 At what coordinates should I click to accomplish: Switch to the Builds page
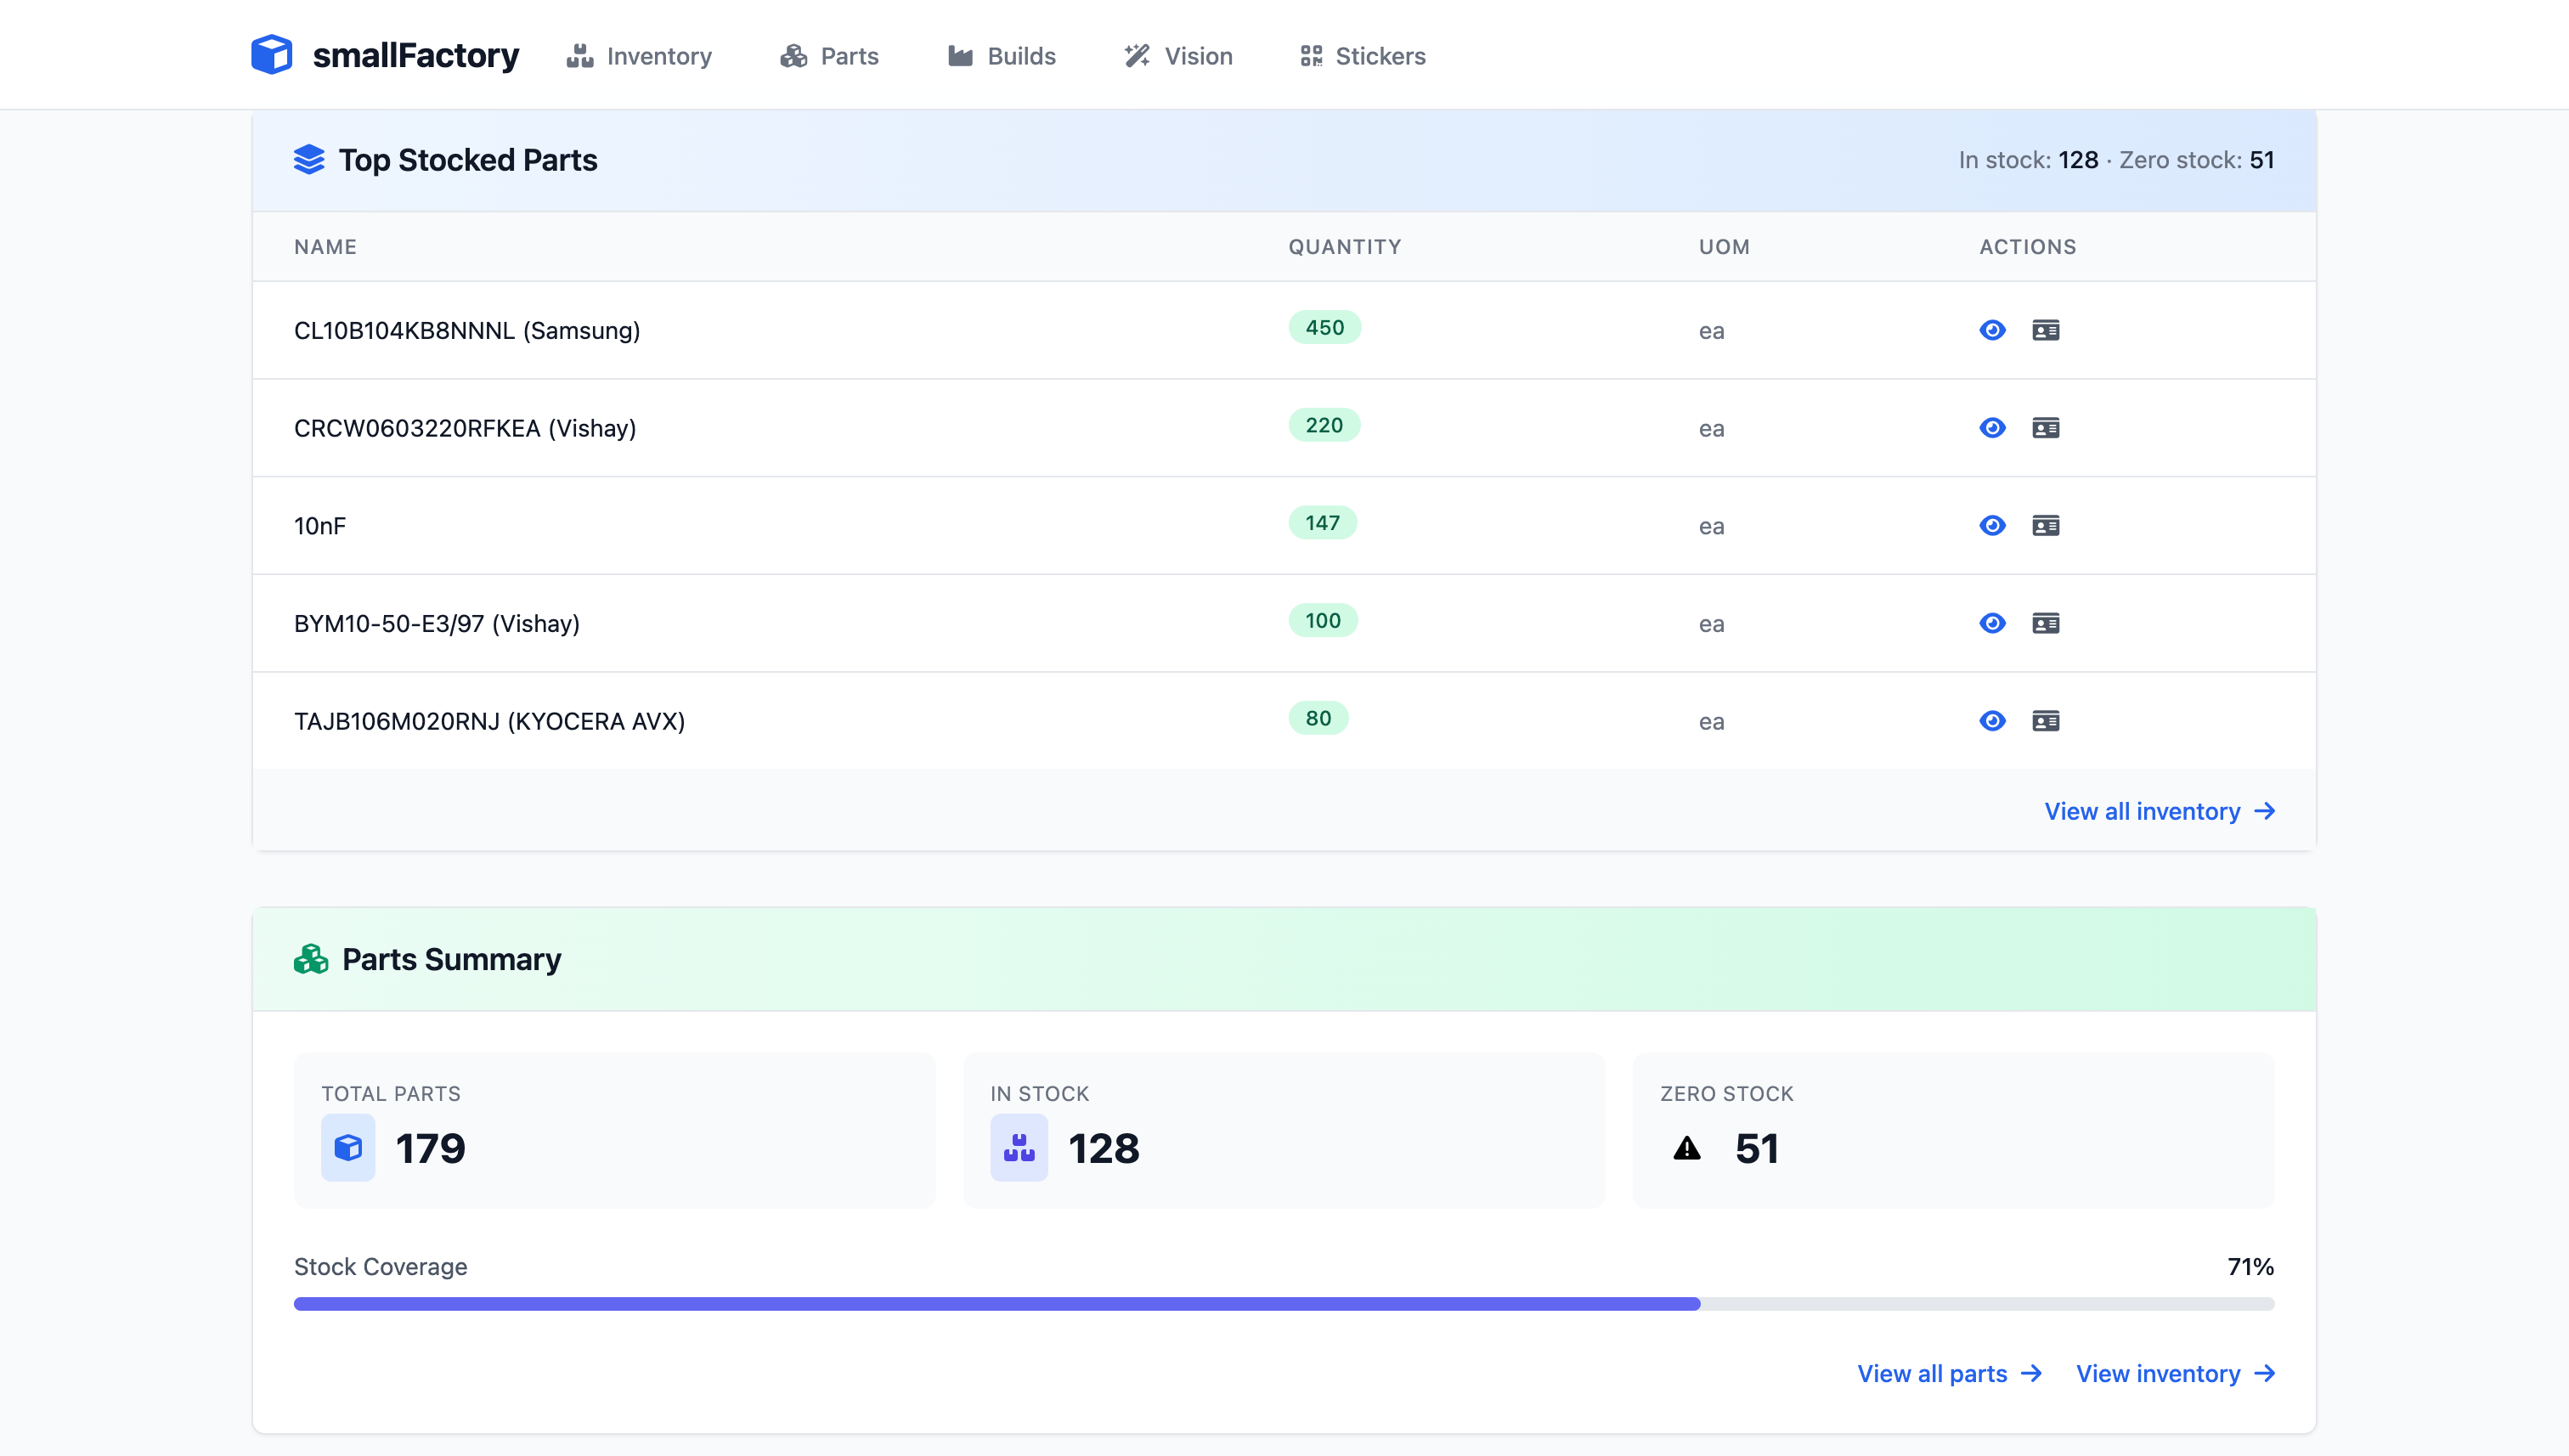tap(1001, 56)
